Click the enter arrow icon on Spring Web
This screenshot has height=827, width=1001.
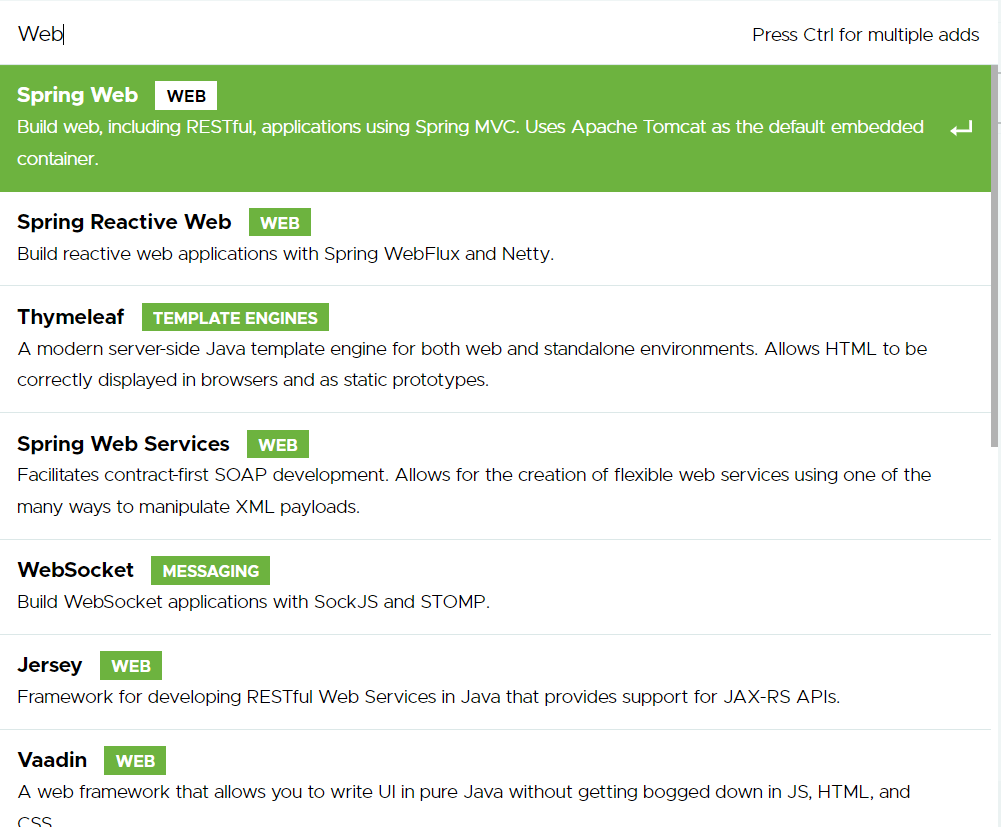[961, 127]
